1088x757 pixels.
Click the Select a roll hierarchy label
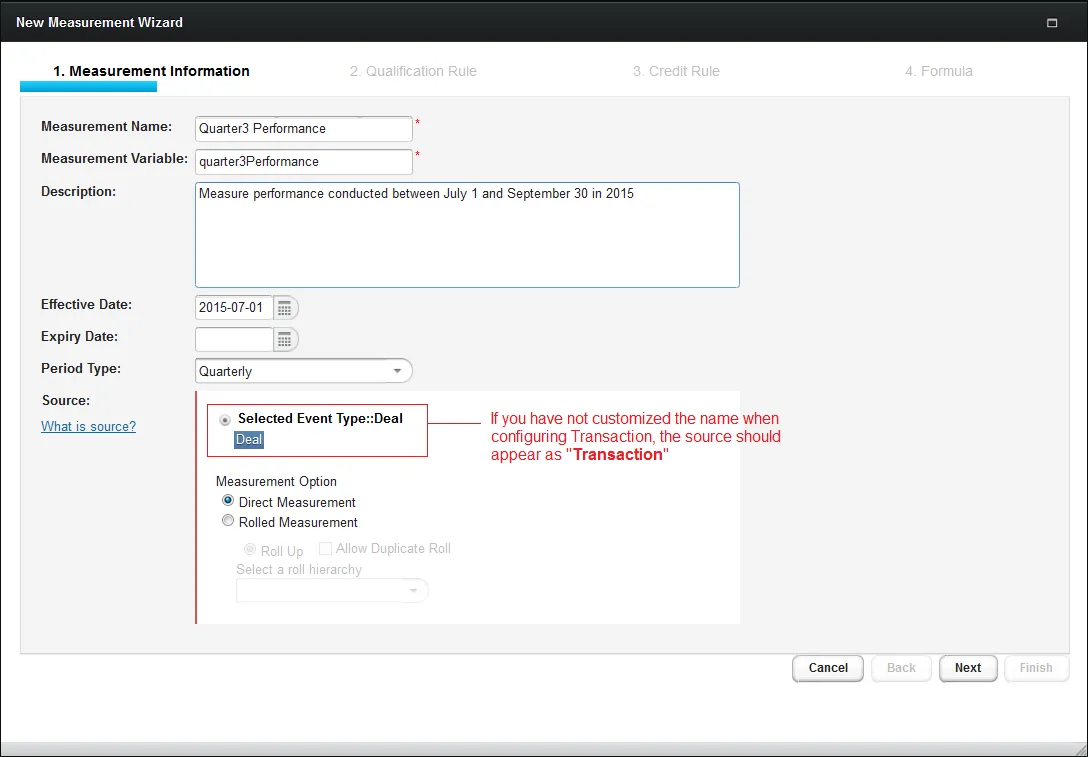[x=299, y=569]
